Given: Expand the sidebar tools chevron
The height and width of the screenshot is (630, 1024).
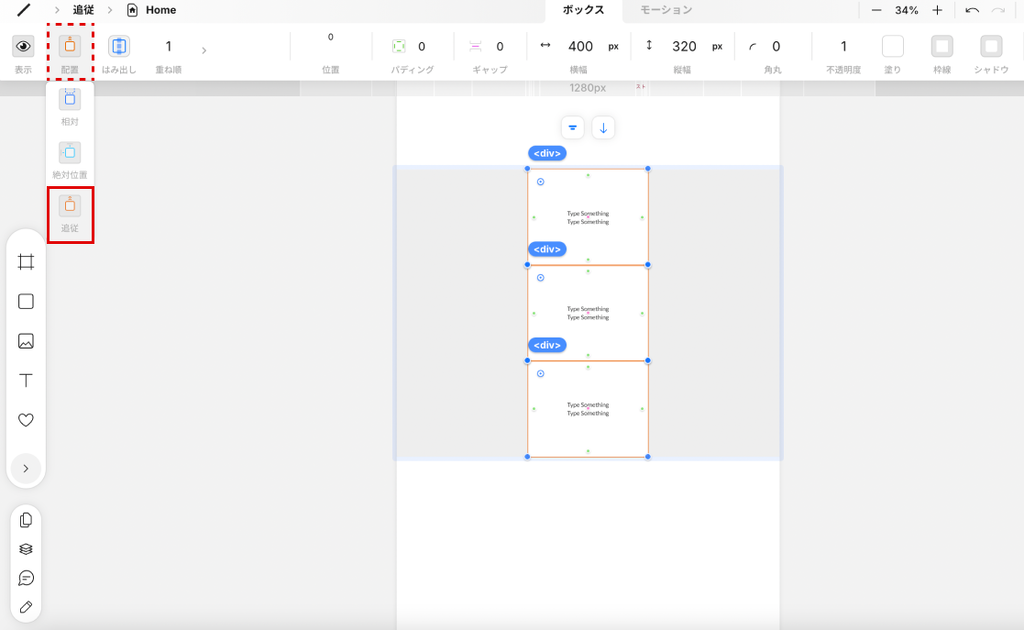Looking at the screenshot, I should point(26,468).
